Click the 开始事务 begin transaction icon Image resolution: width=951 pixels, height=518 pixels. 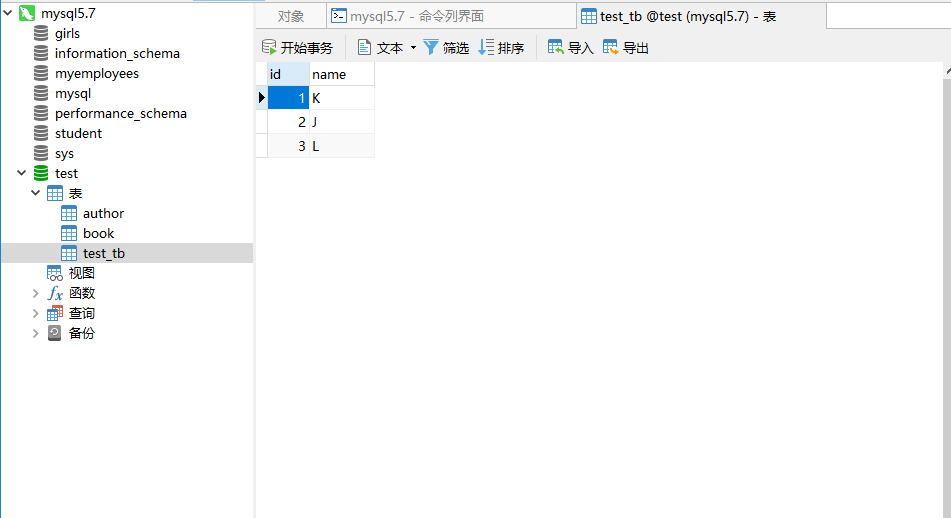click(269, 47)
